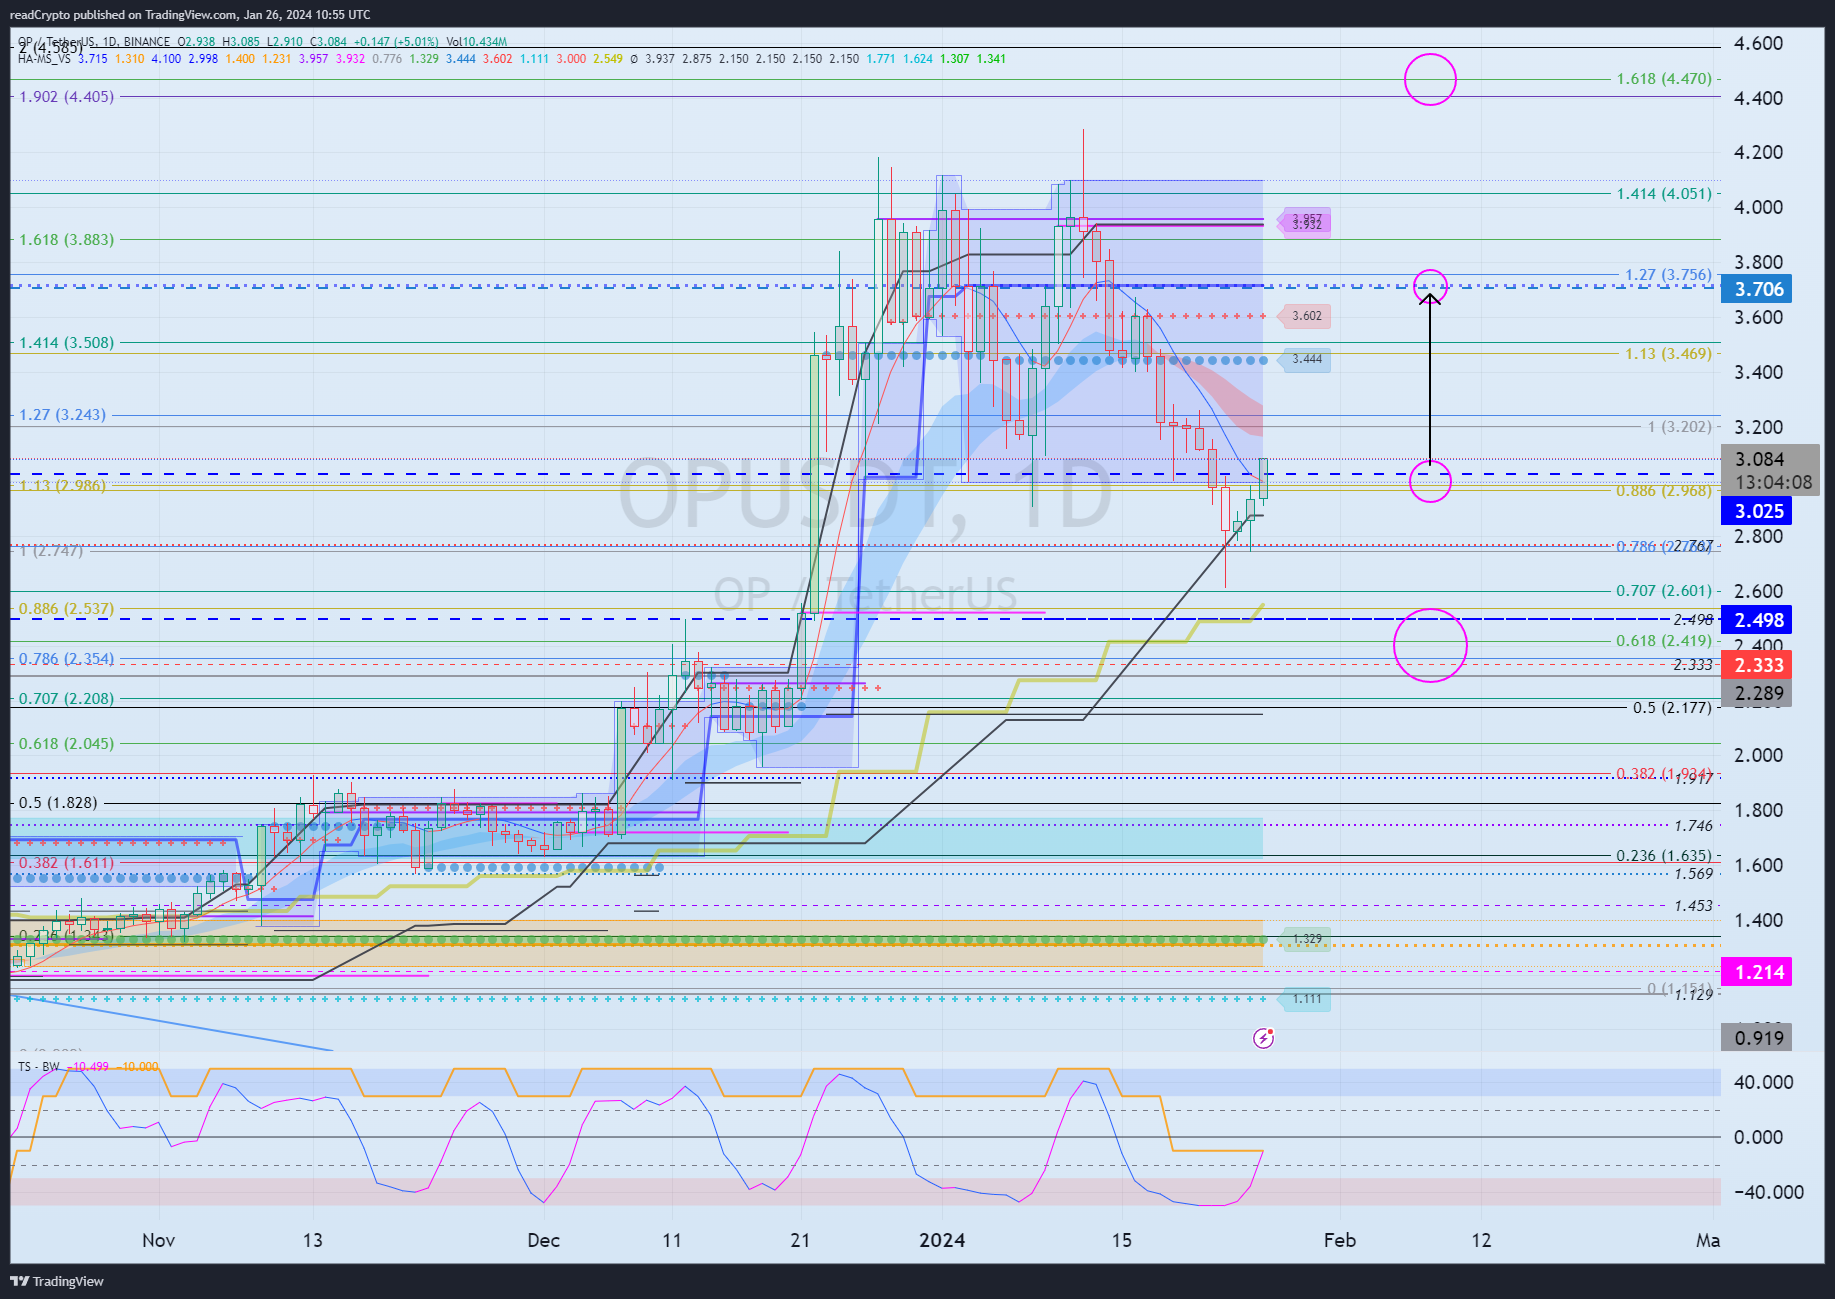Click the 40.000 tick on the oscillator scale
Viewport: 1835px width, 1299px height.
point(1764,1082)
